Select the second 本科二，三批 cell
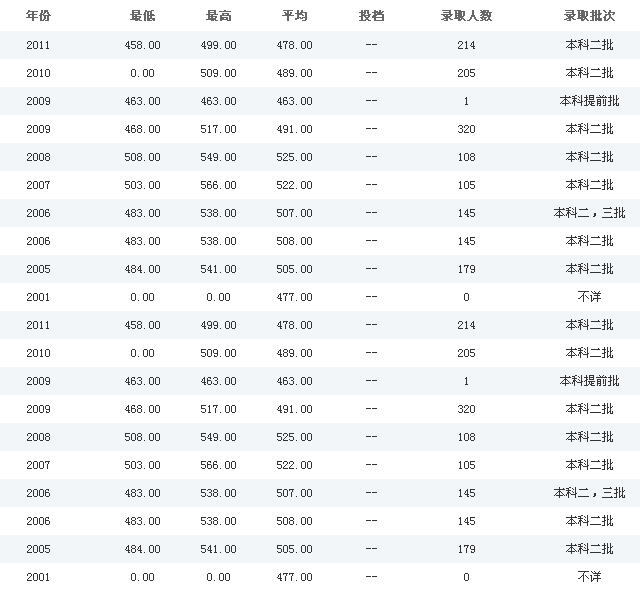The height and width of the screenshot is (597, 640). (x=589, y=493)
